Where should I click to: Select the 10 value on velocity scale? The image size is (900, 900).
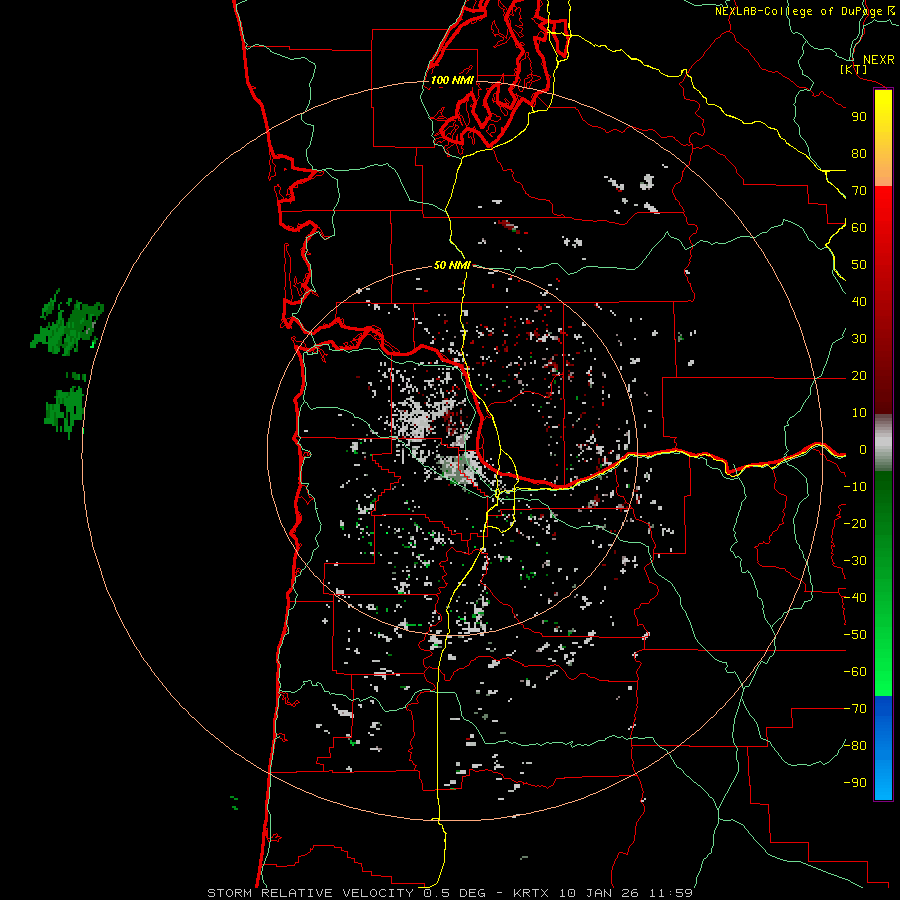coord(859,413)
